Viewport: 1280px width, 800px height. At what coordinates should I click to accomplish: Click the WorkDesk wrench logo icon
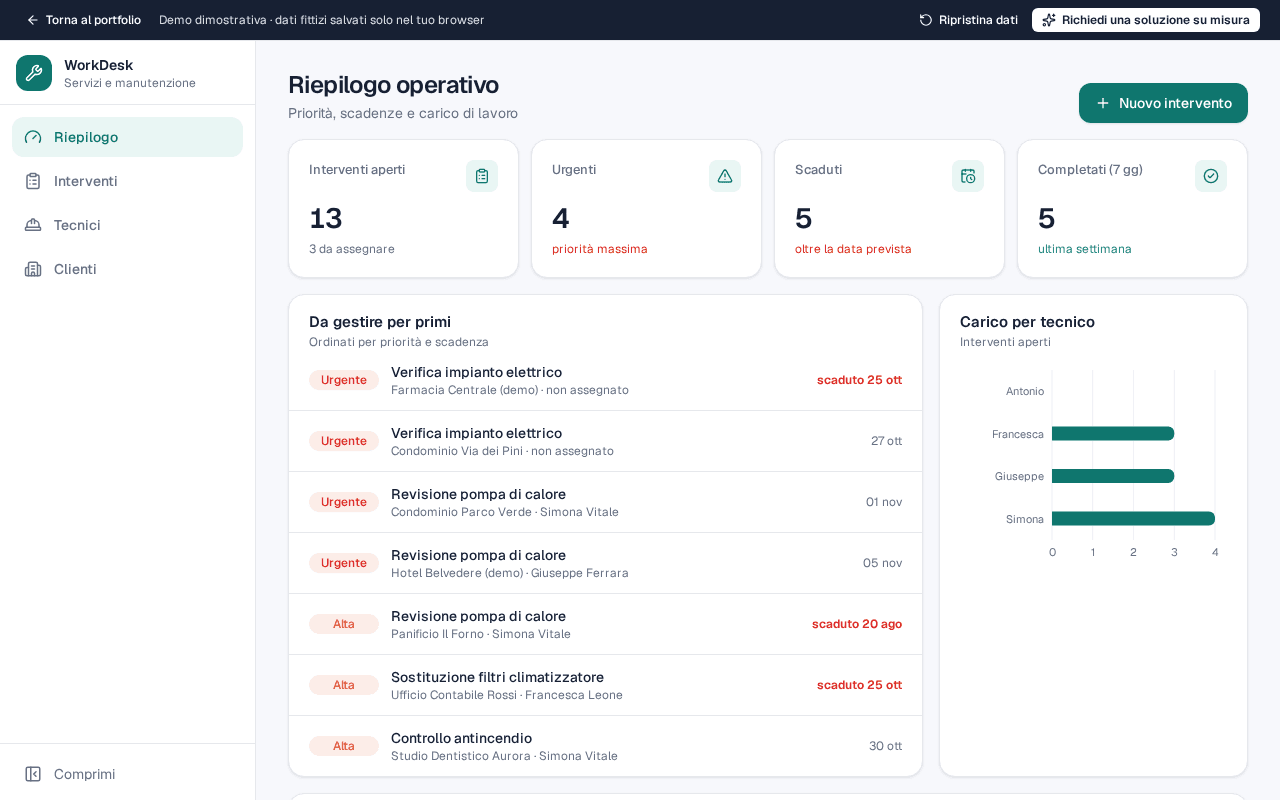click(x=34, y=73)
